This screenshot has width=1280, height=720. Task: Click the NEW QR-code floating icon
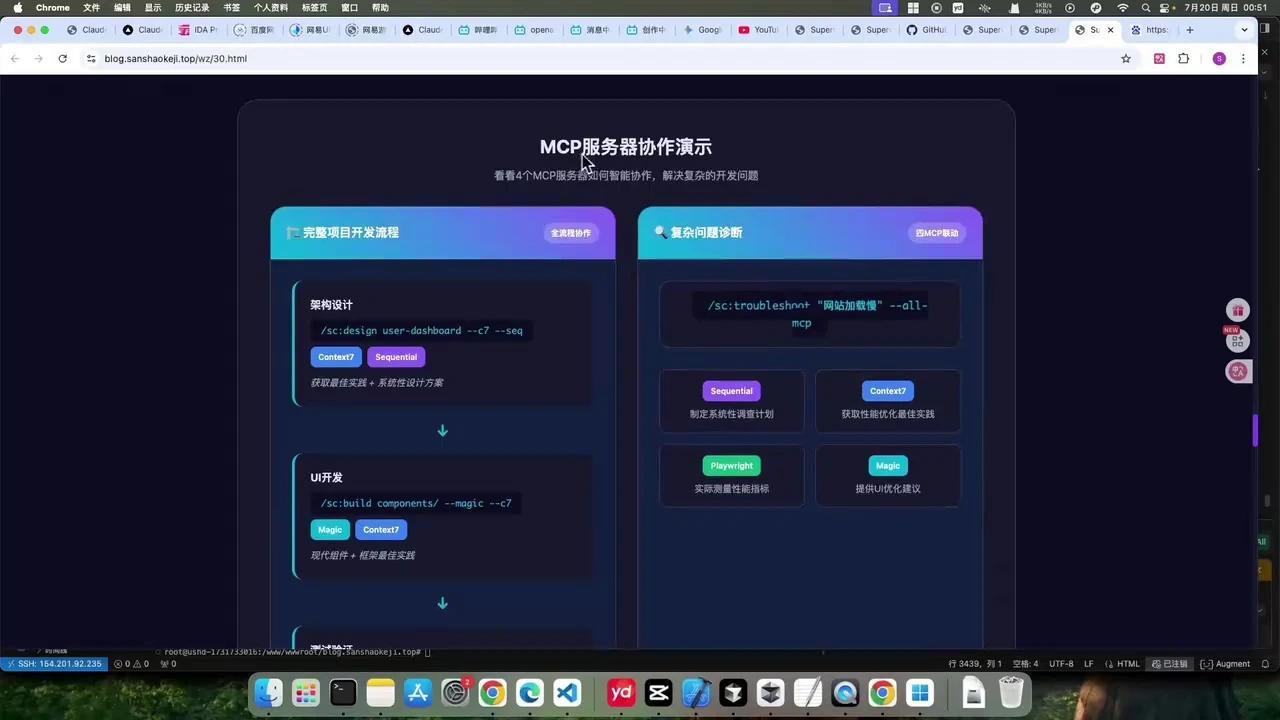(x=1238, y=341)
